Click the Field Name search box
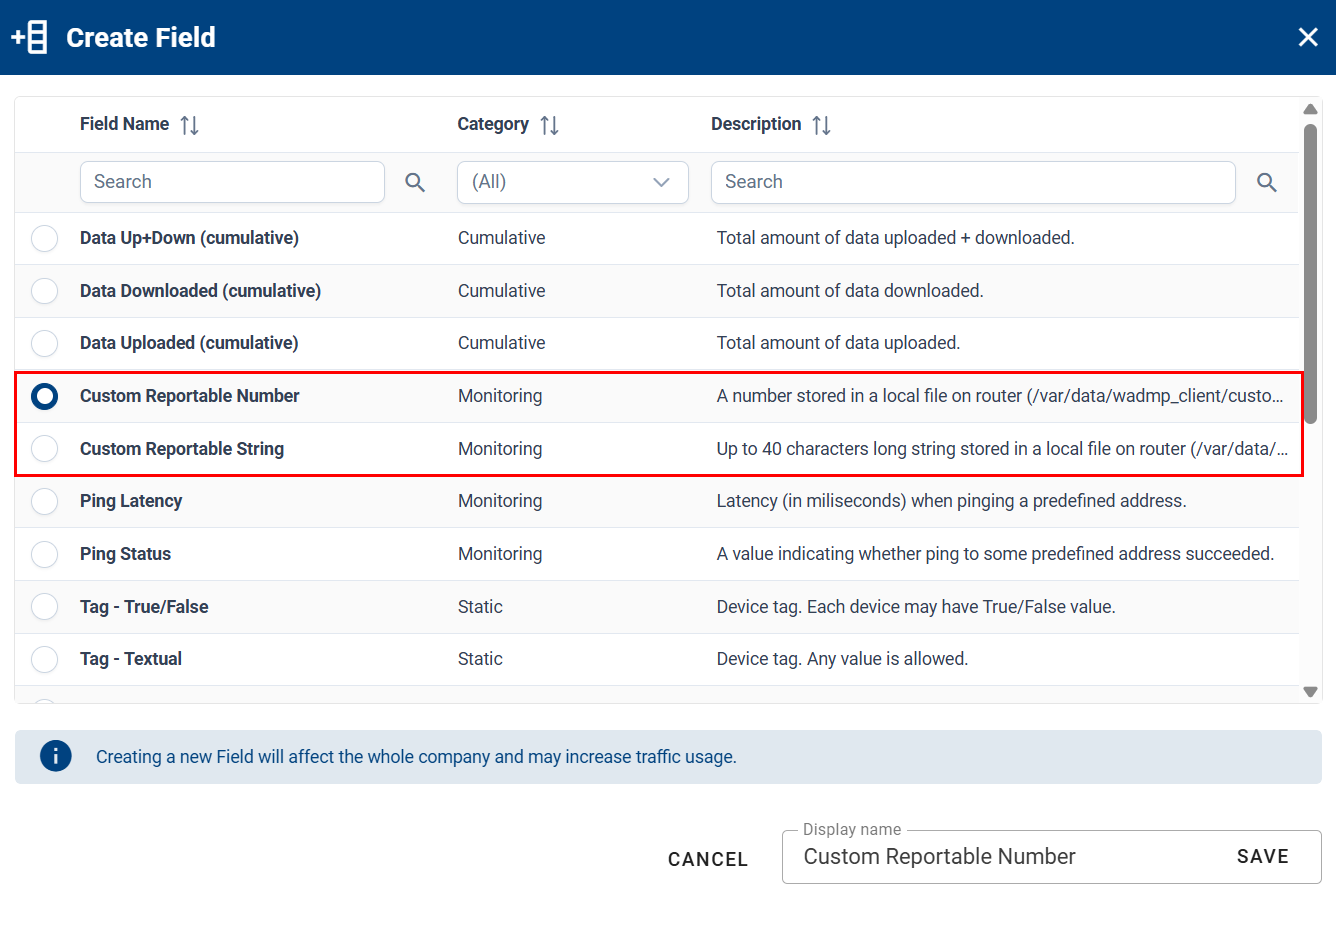The width and height of the screenshot is (1336, 927). coord(232,182)
